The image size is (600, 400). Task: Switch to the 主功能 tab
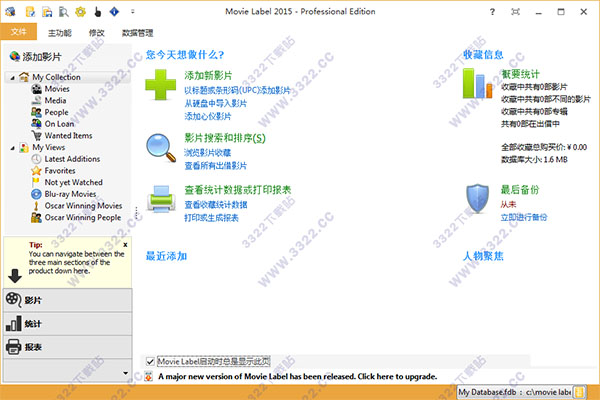coord(59,33)
